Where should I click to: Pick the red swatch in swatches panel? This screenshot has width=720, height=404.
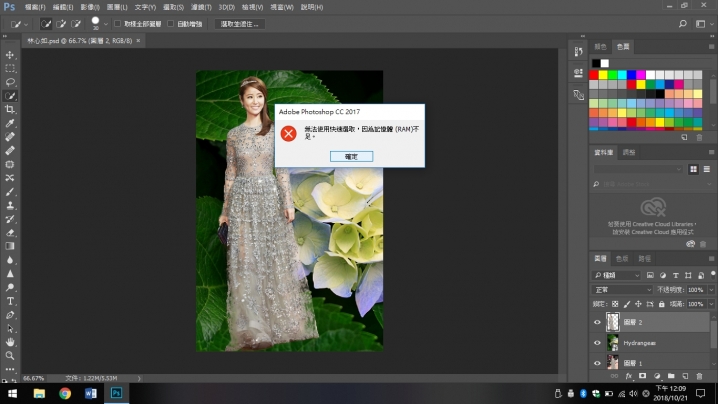595,74
